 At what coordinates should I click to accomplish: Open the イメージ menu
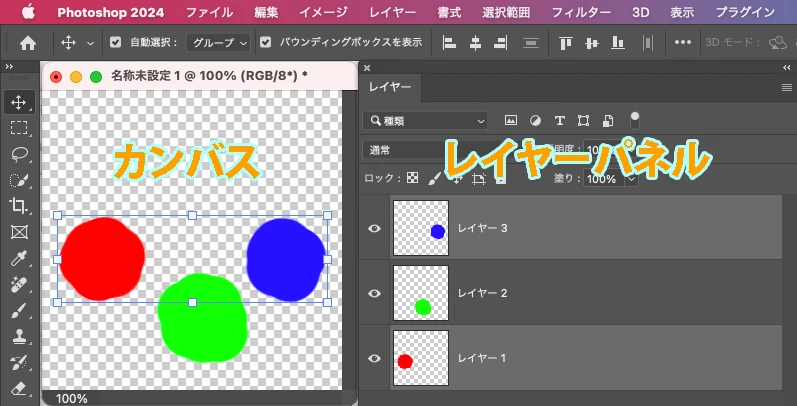[x=323, y=12]
